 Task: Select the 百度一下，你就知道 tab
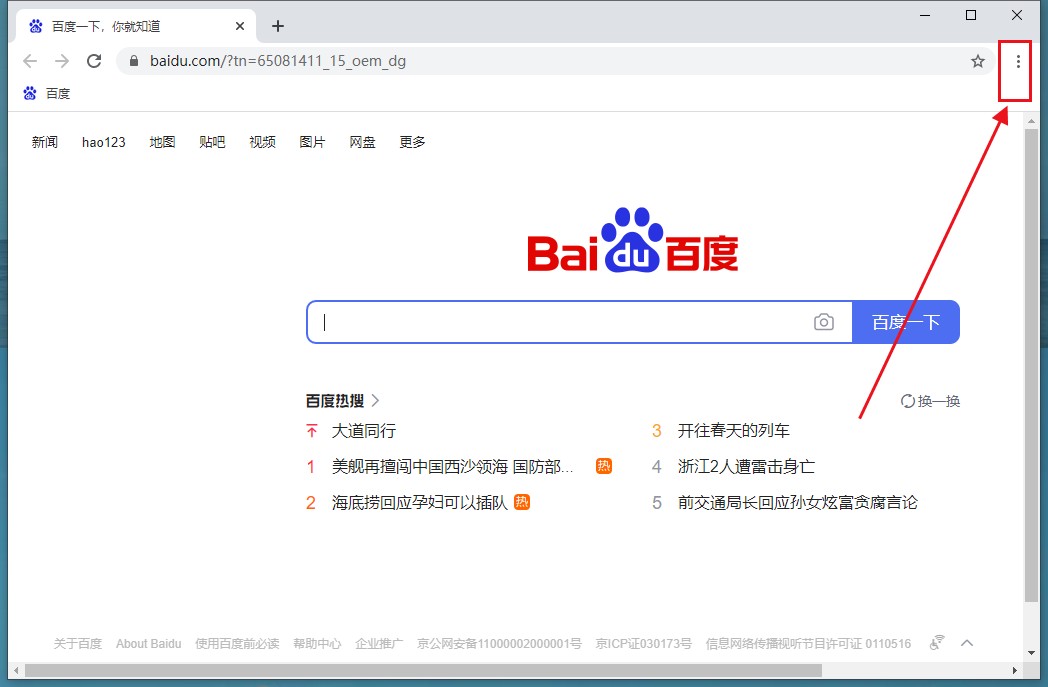click(x=134, y=26)
